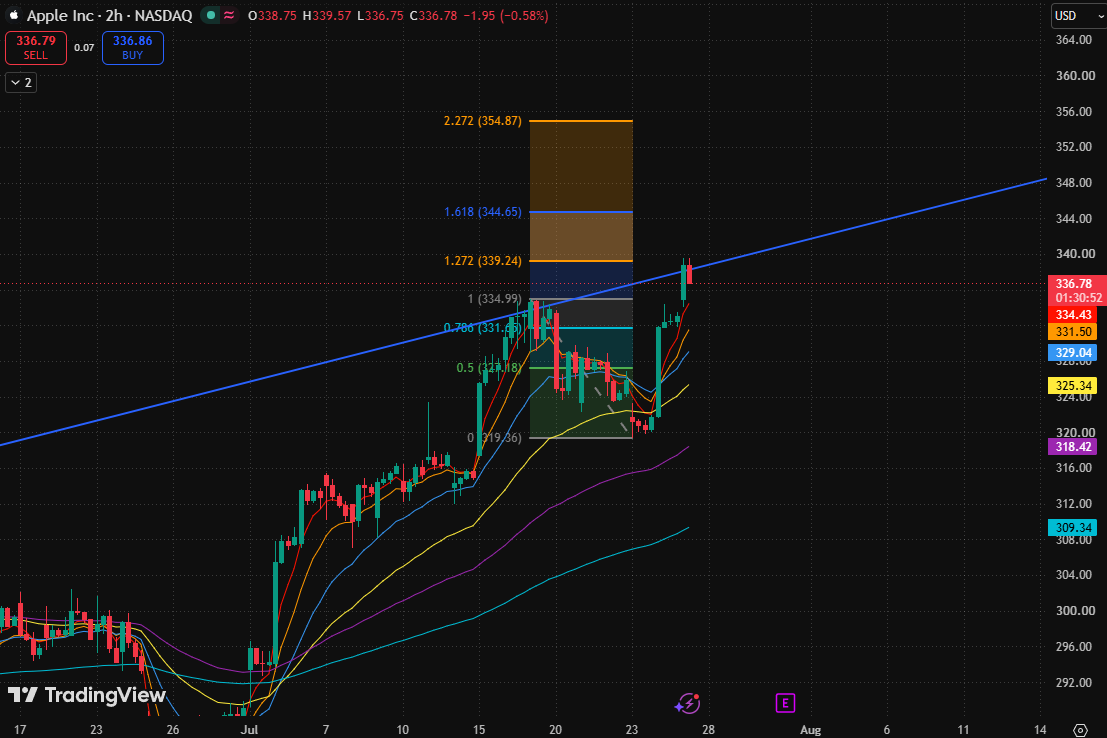Click the Aug label on time axis

(810, 730)
